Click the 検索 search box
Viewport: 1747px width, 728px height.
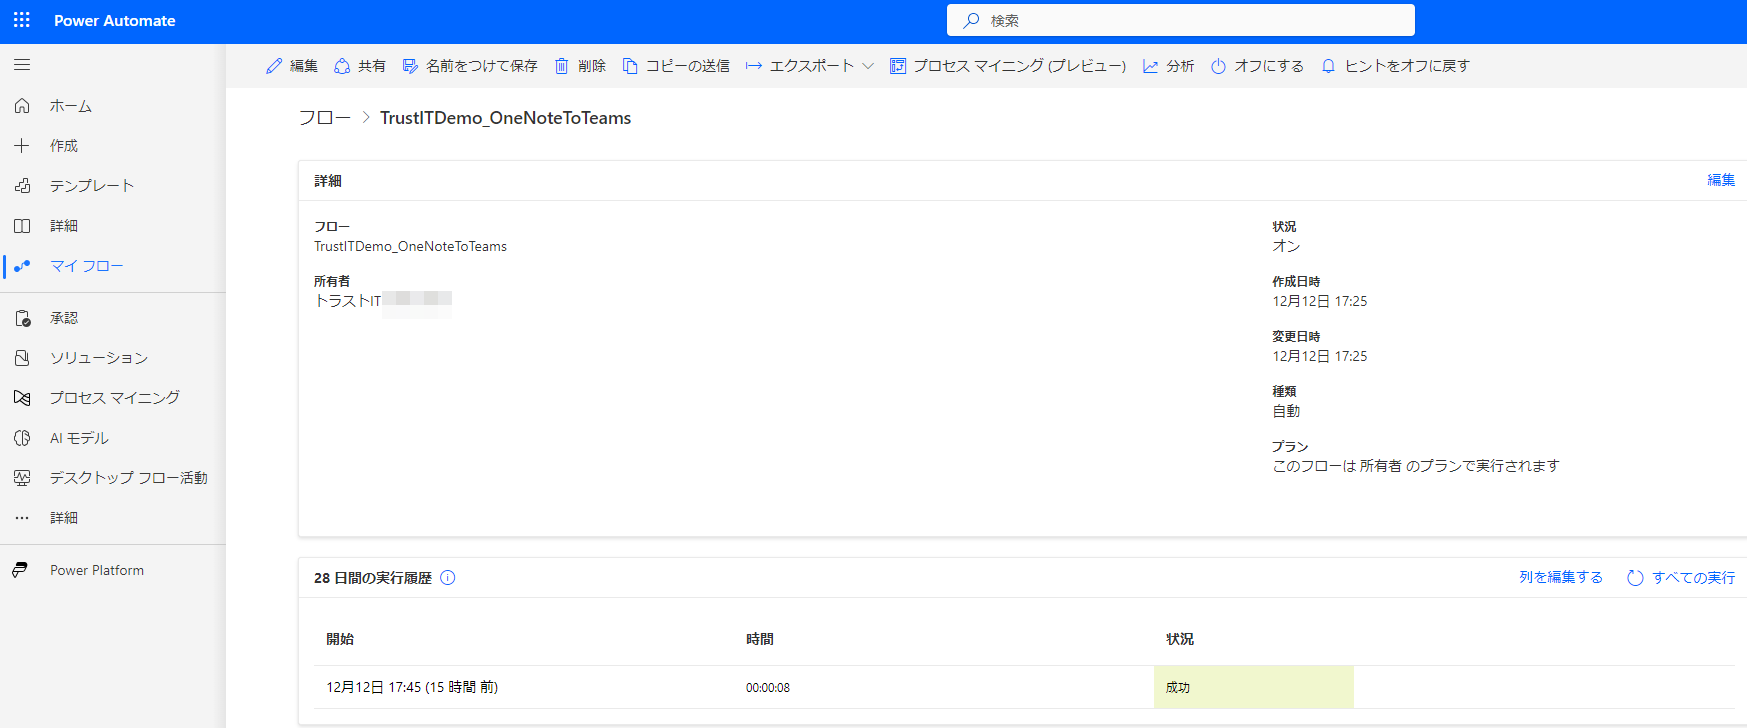(1180, 20)
